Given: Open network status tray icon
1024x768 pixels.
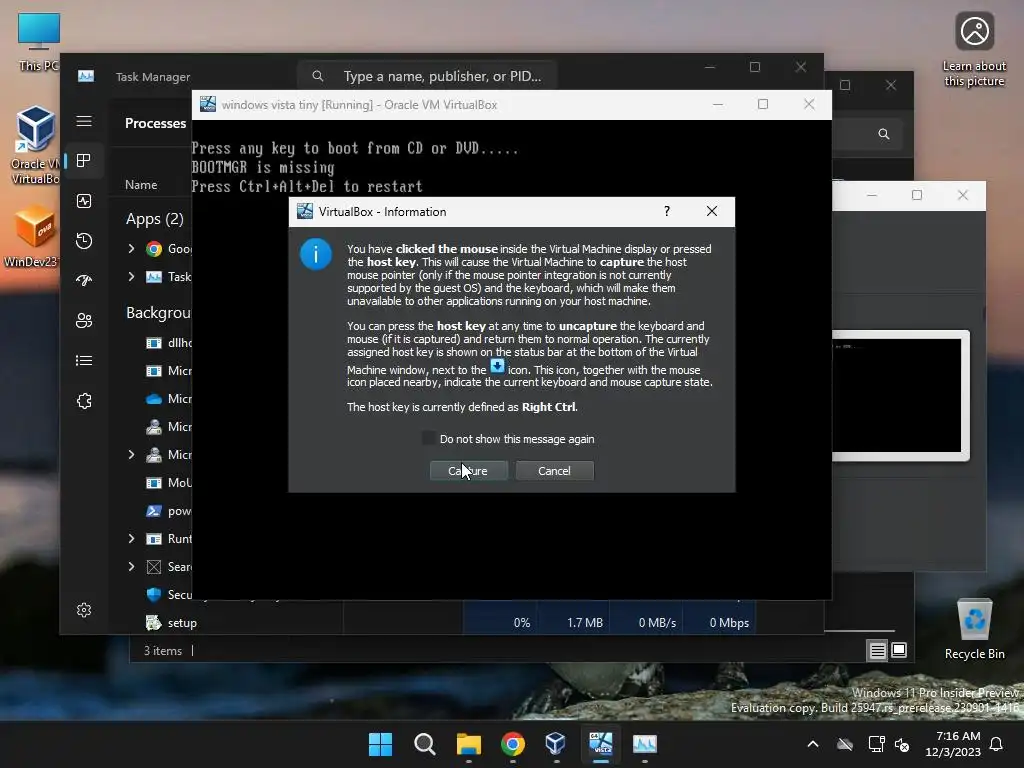Looking at the screenshot, I should click(876, 744).
